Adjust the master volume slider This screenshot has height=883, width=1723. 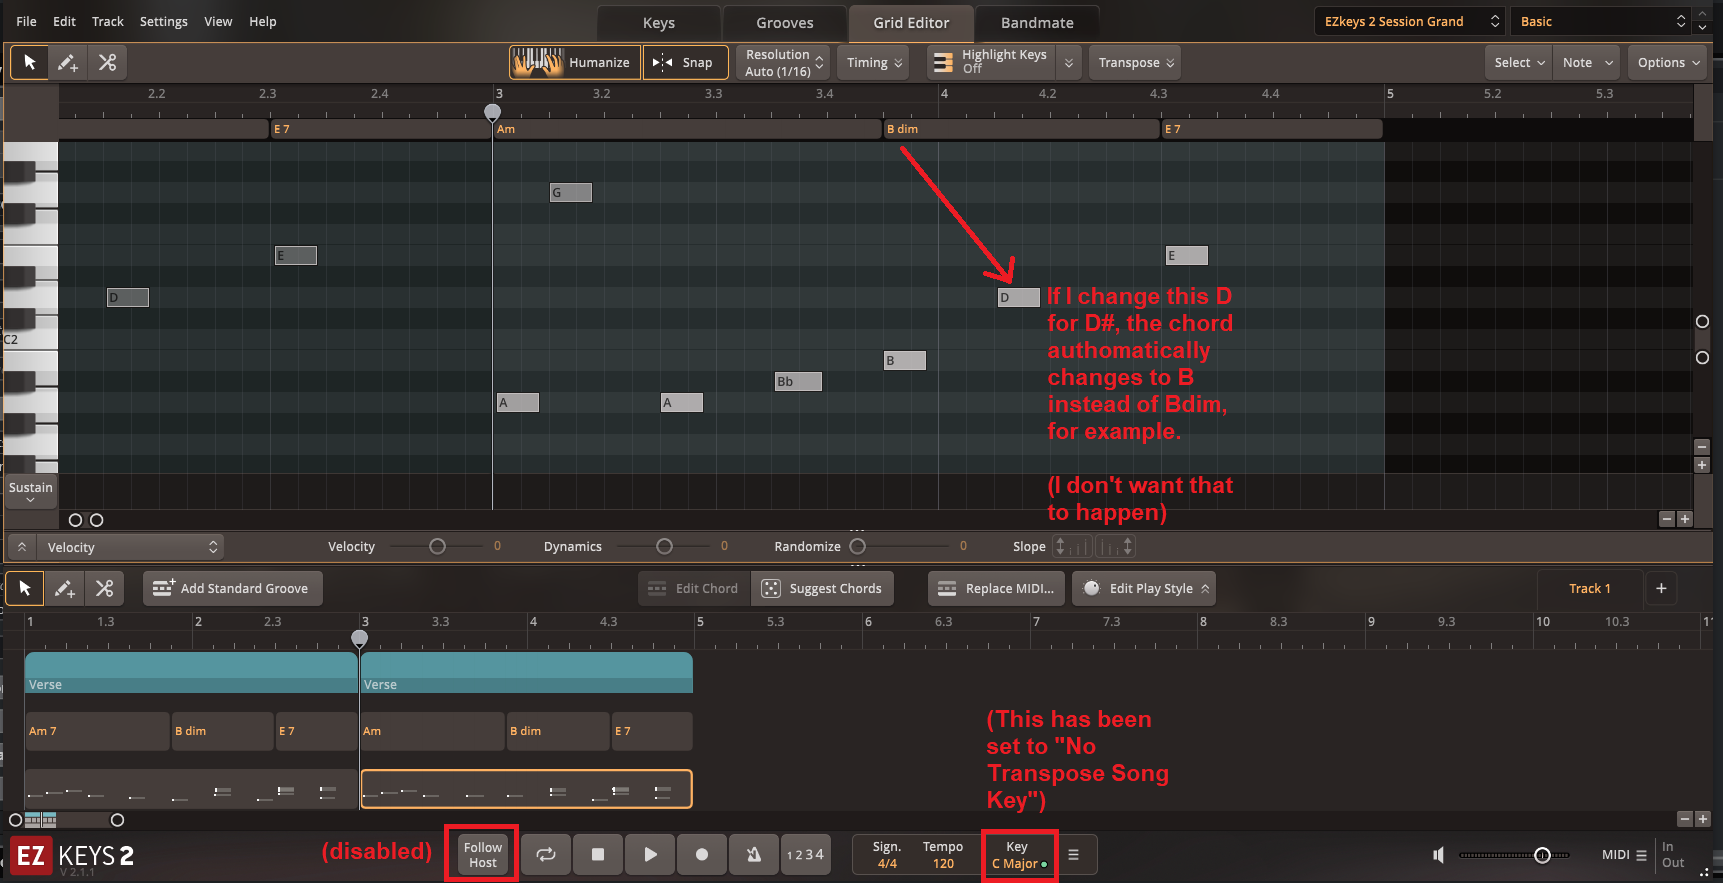coord(1542,855)
